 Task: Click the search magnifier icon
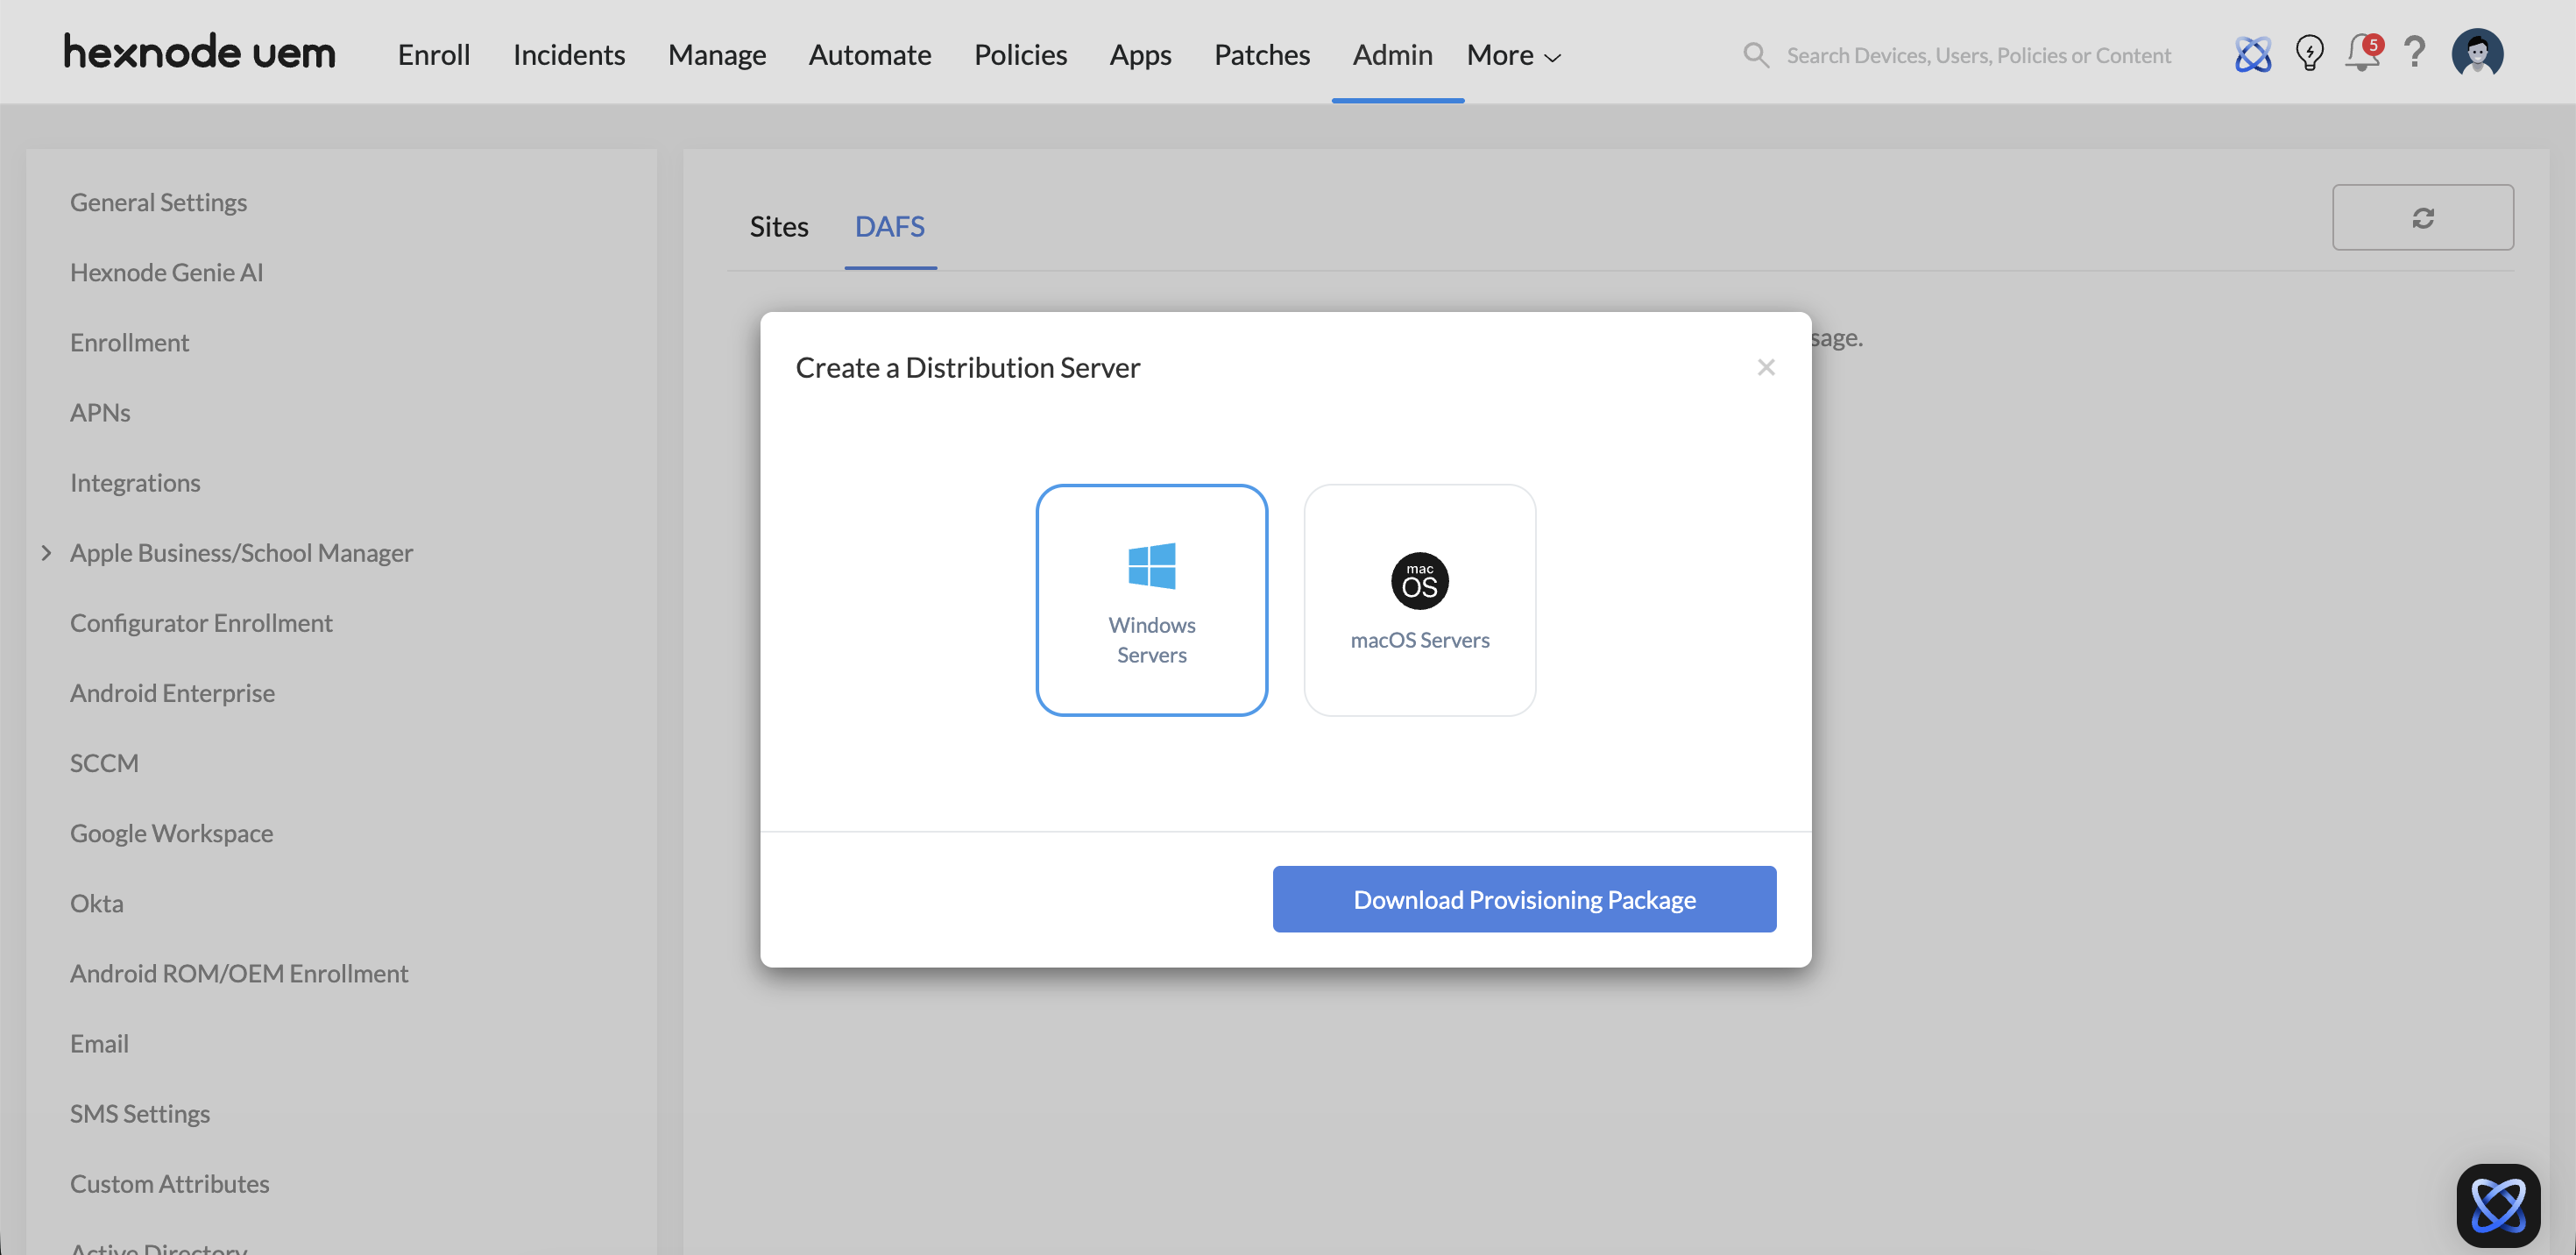pos(1756,55)
